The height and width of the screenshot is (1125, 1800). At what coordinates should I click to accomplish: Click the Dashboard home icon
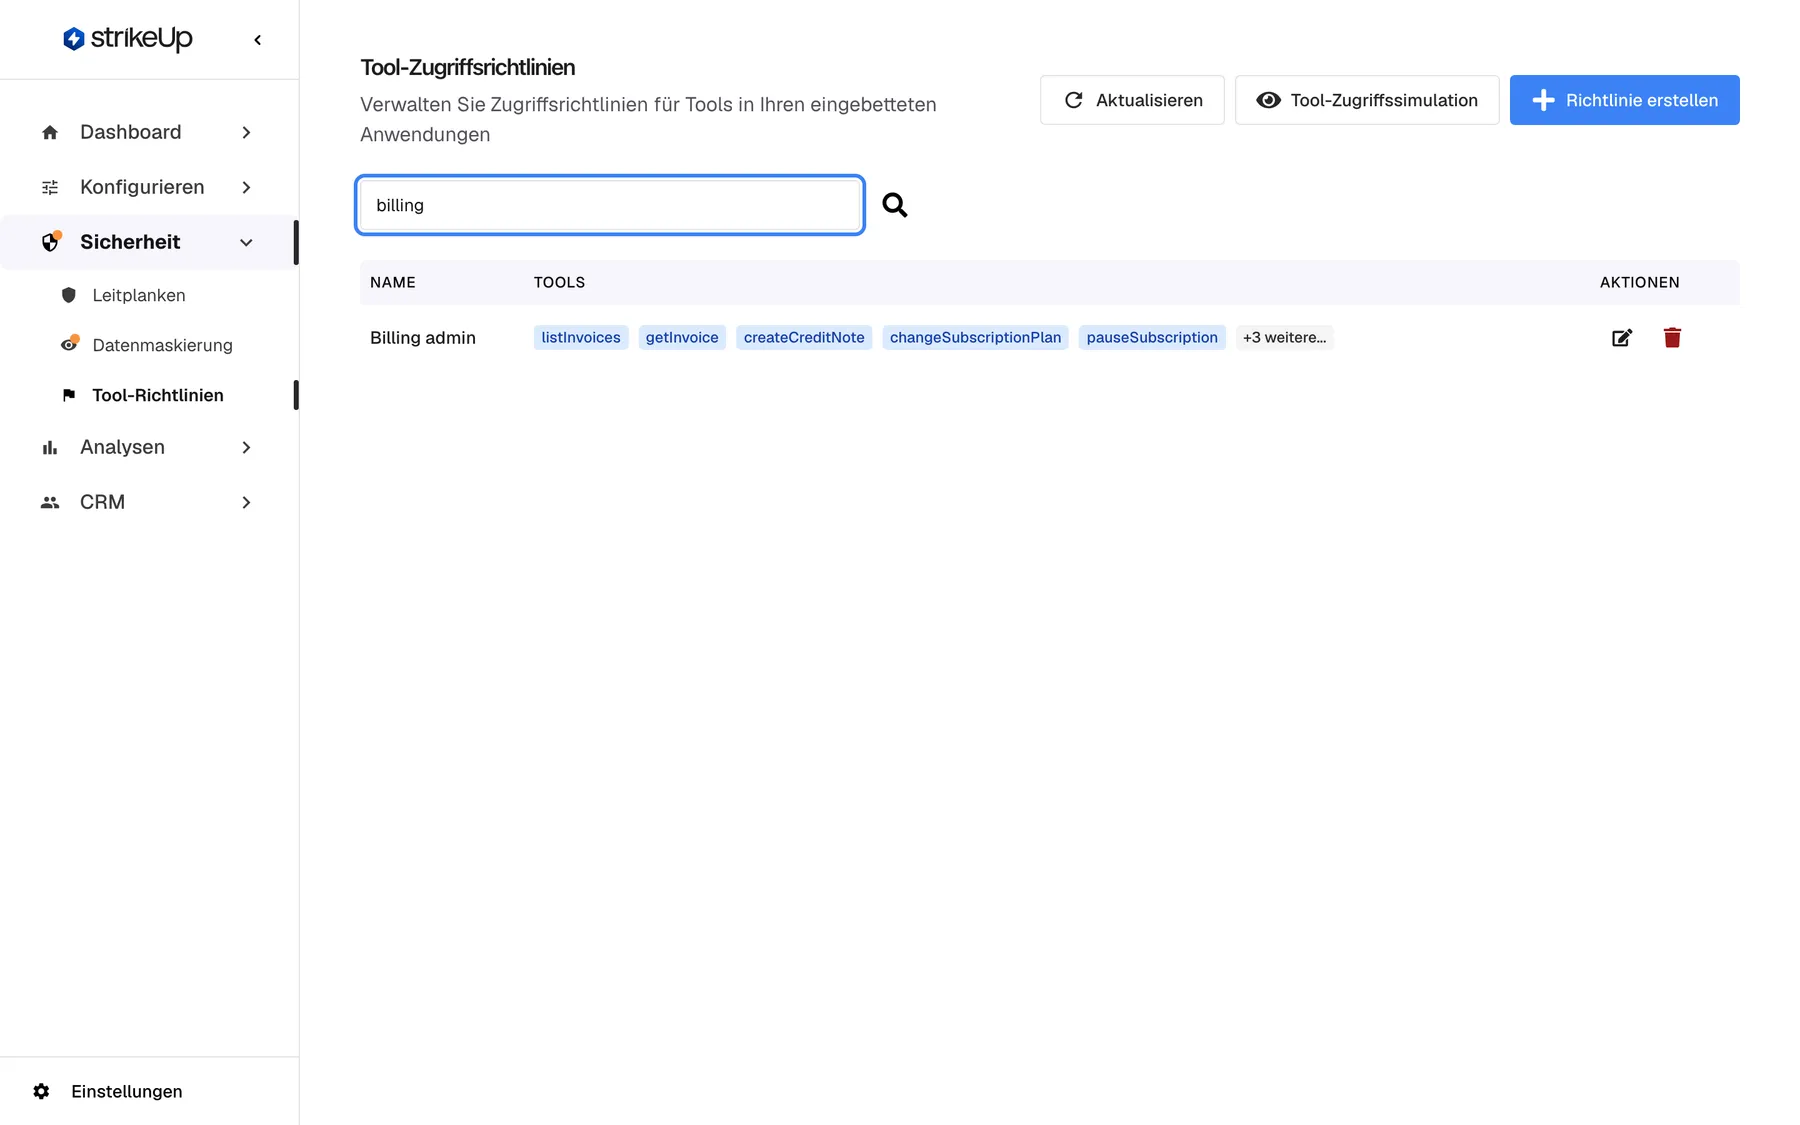pos(50,132)
